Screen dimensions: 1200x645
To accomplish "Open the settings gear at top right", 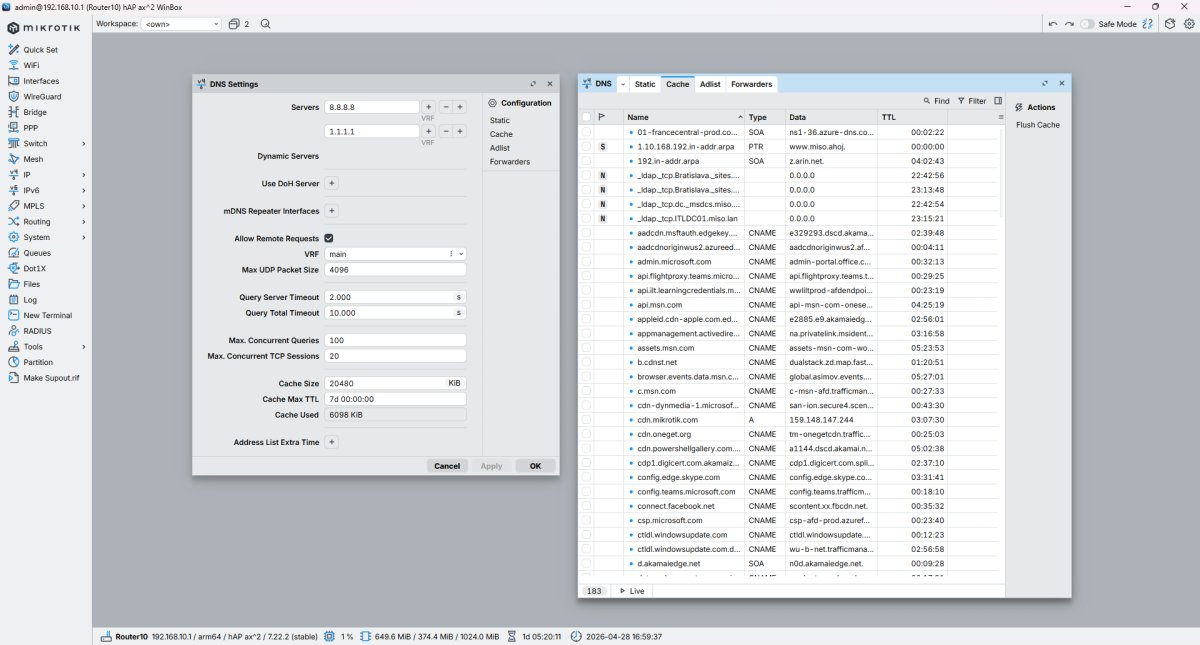I will 1187,23.
